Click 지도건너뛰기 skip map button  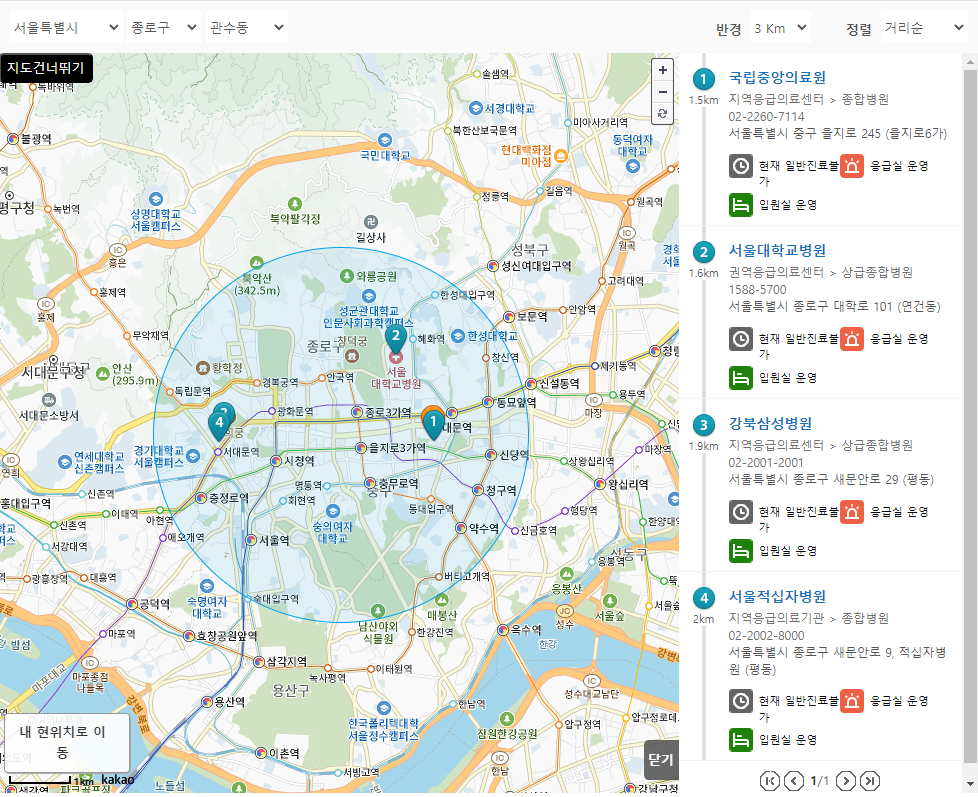tap(46, 68)
